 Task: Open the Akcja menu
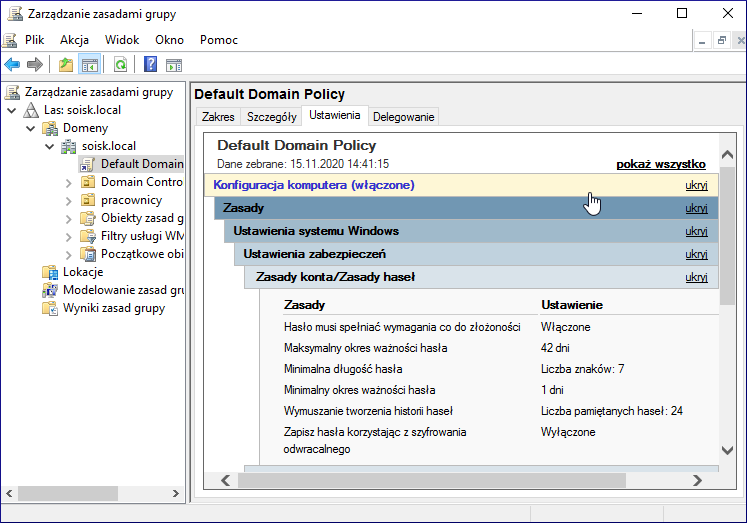point(74,40)
